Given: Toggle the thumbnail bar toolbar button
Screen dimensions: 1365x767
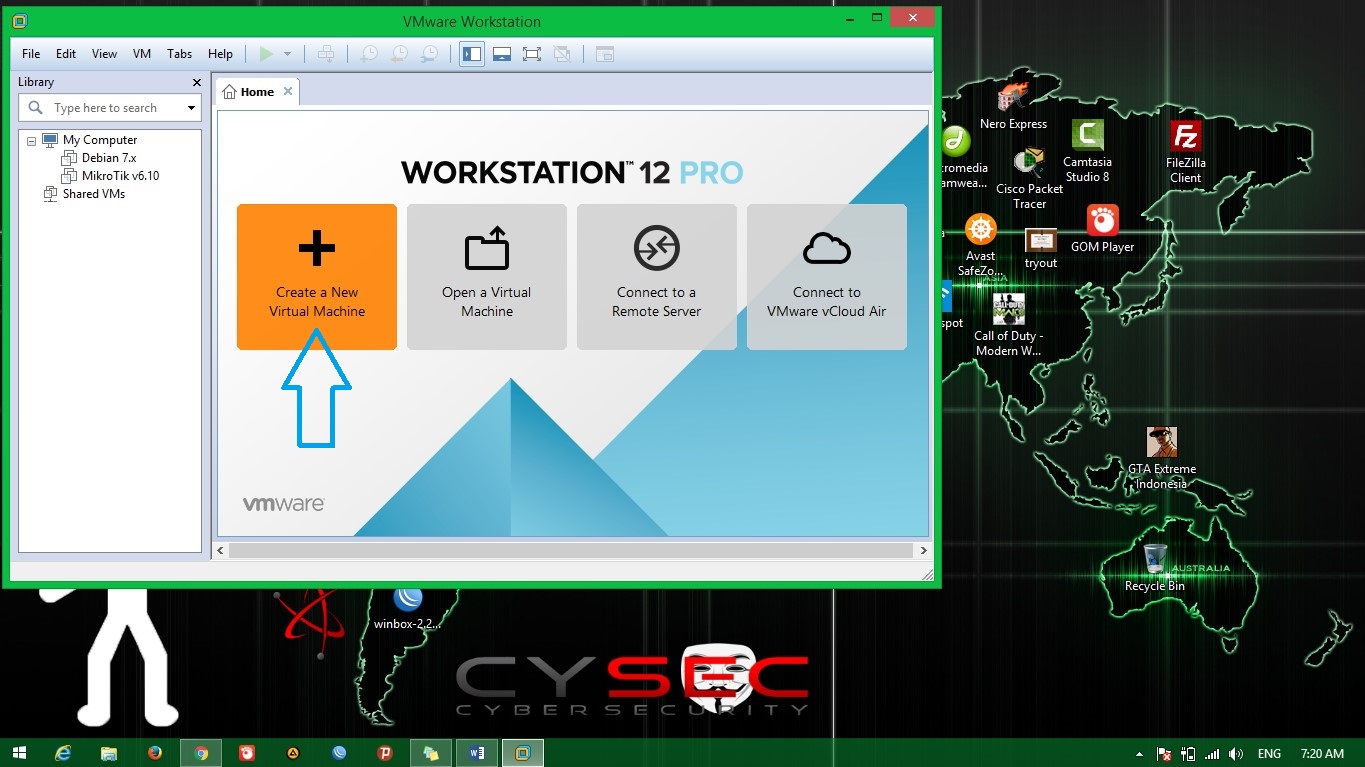Looking at the screenshot, I should pyautogui.click(x=502, y=54).
